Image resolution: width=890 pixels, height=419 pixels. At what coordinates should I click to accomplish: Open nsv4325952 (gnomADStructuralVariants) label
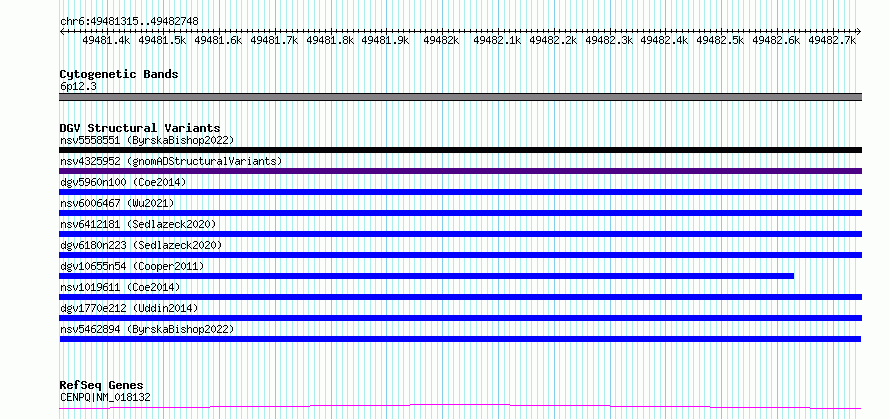pyautogui.click(x=171, y=161)
